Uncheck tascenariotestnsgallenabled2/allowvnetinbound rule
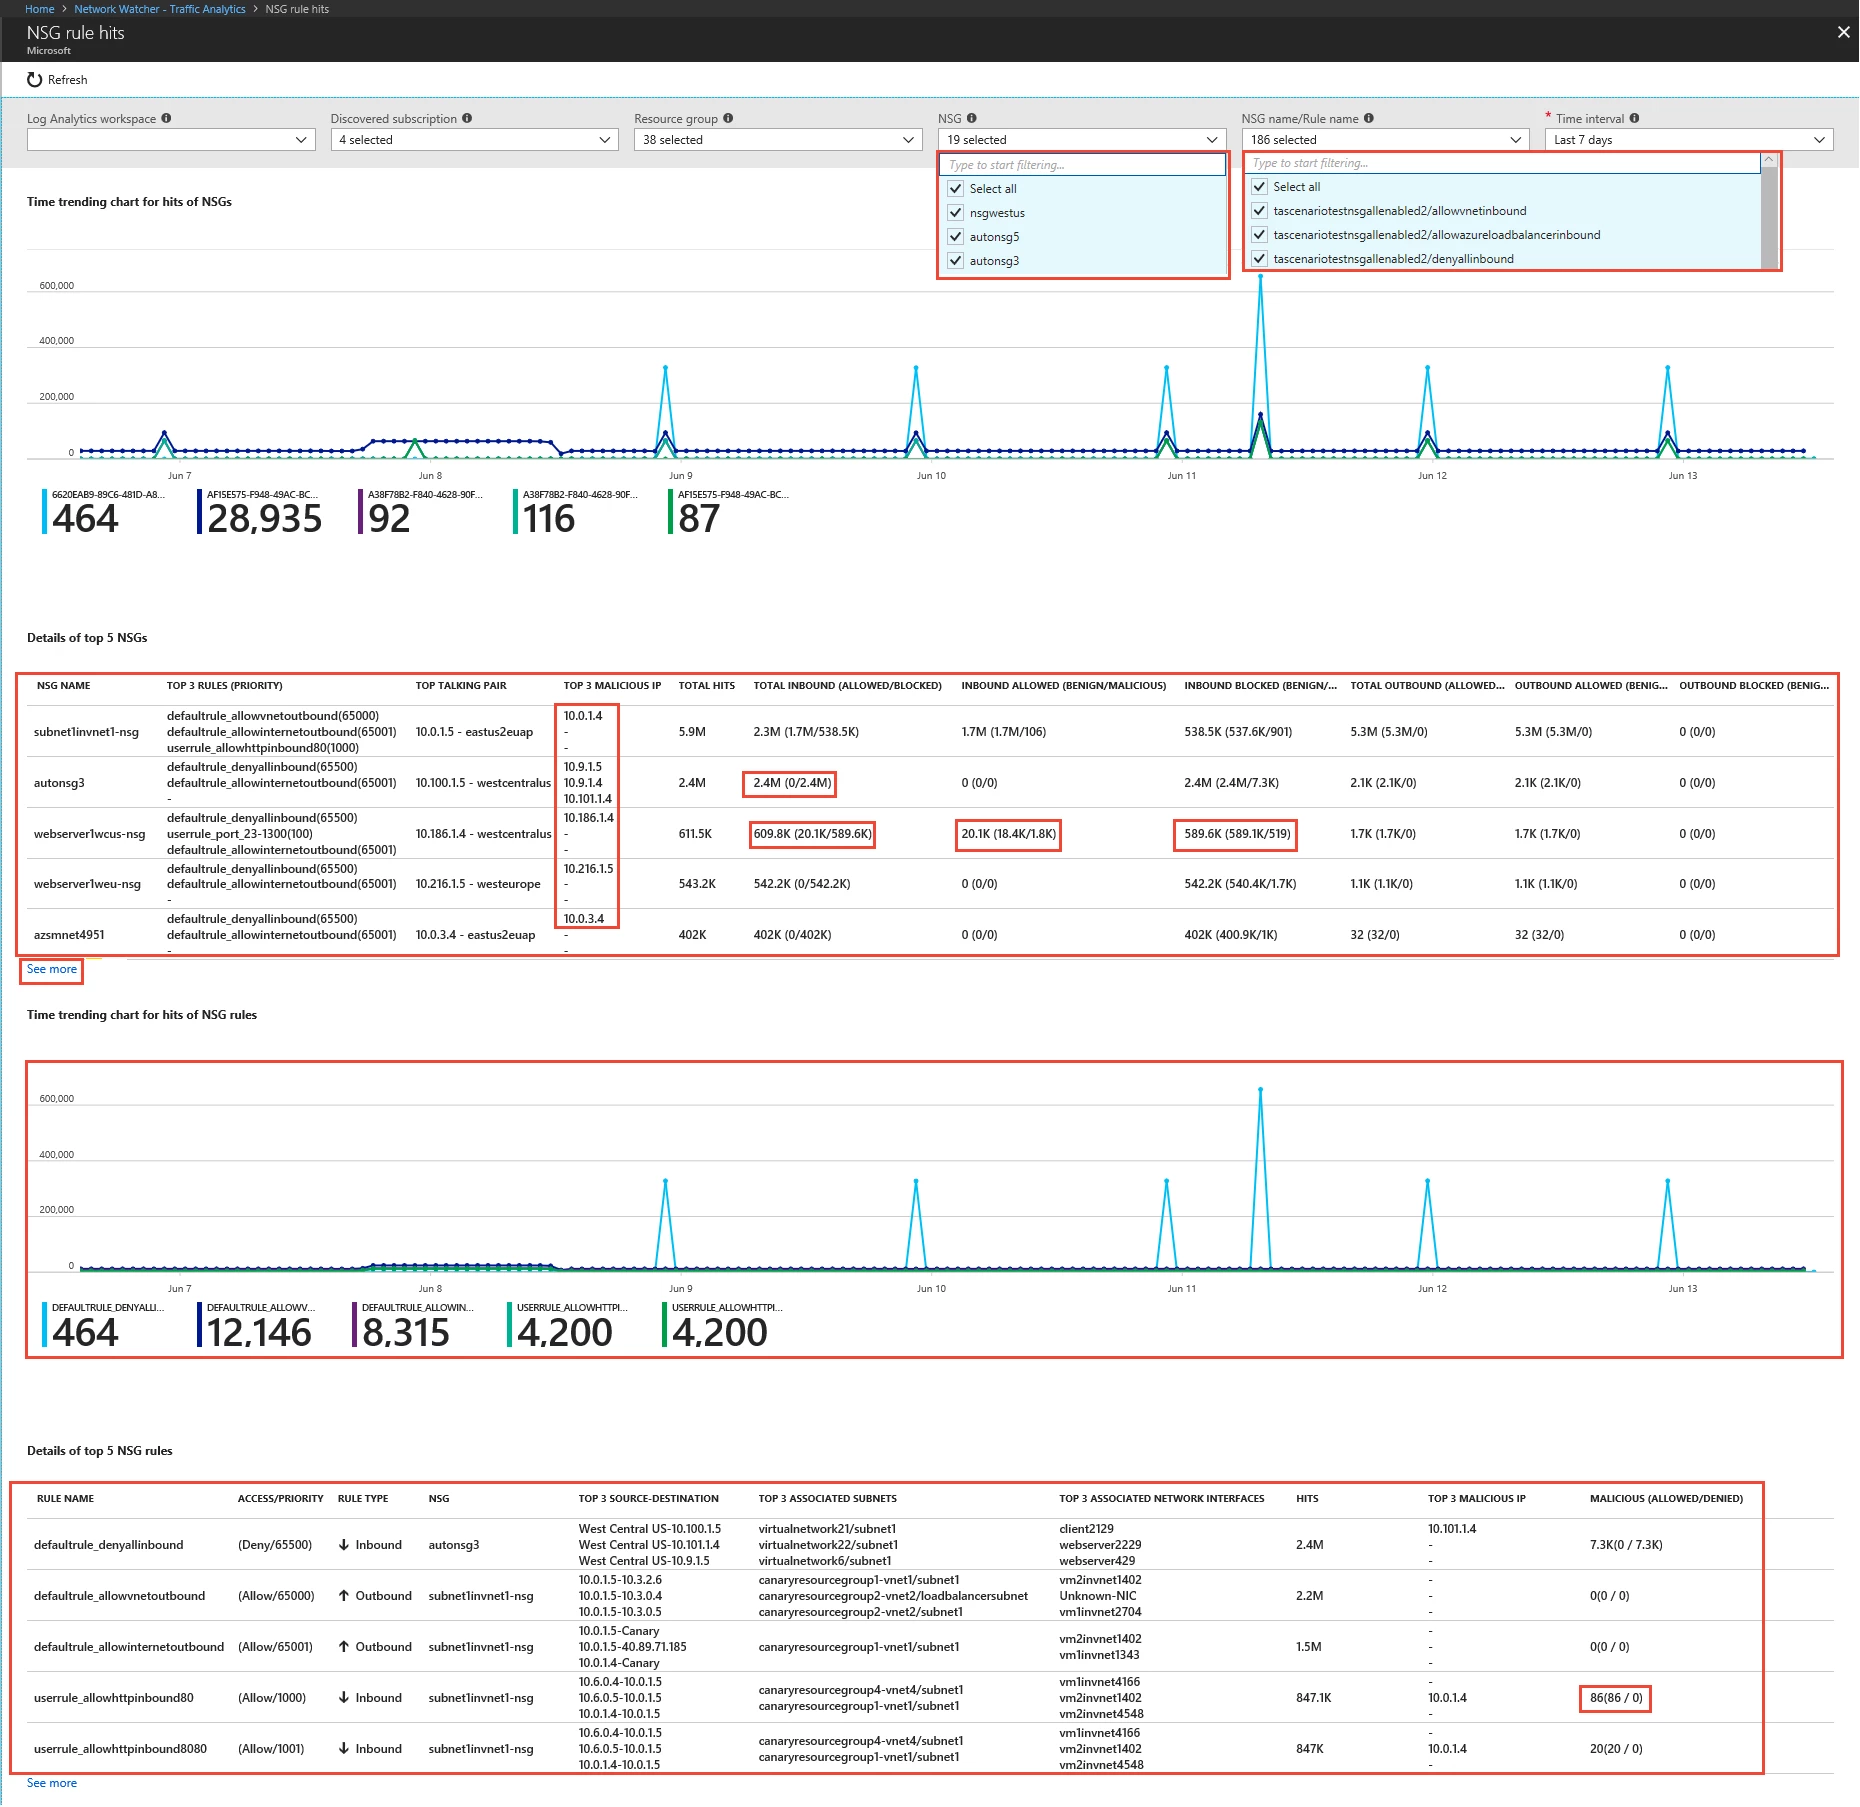1860x1807 pixels. click(1260, 211)
